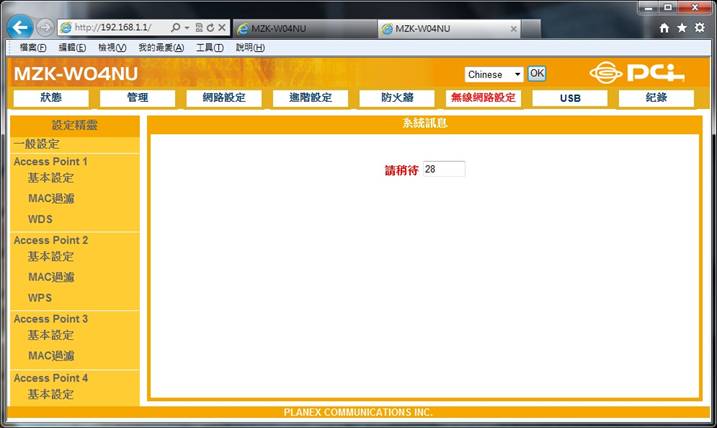Click 基本設定 under Access Point 1
Viewport: 717px width, 428px height.
pos(51,178)
